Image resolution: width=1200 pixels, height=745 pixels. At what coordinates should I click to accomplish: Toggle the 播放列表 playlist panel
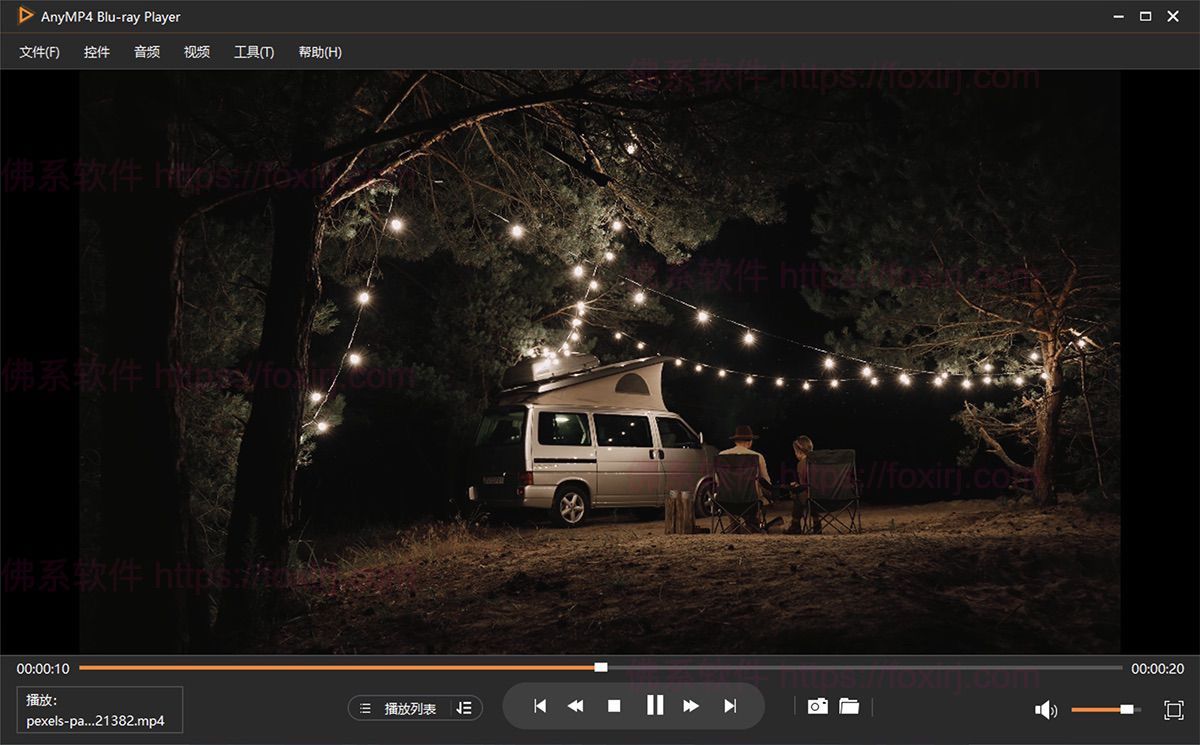400,708
